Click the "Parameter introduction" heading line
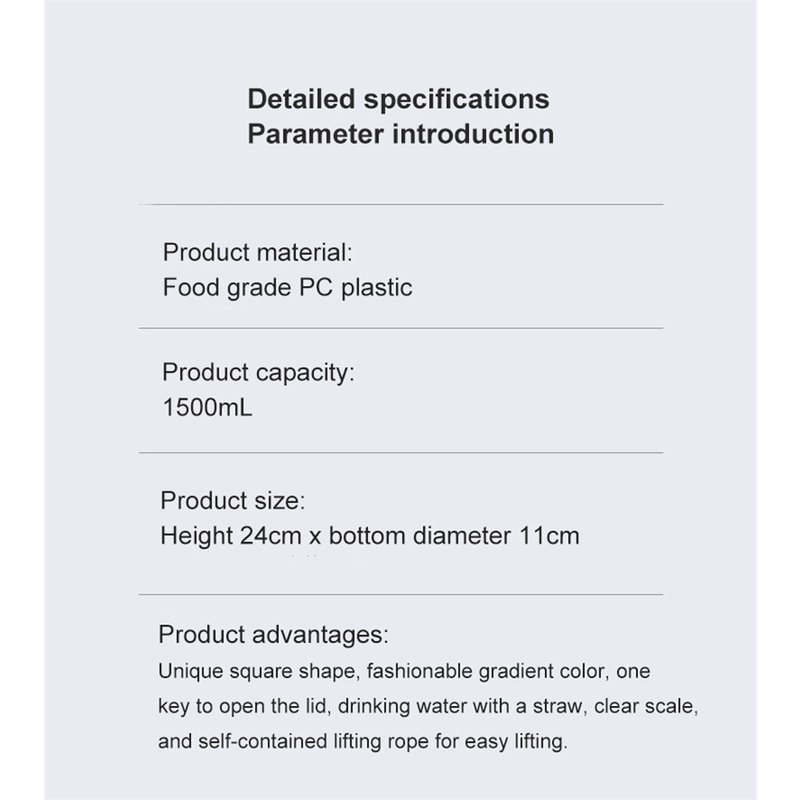800x800 pixels. 400,134
